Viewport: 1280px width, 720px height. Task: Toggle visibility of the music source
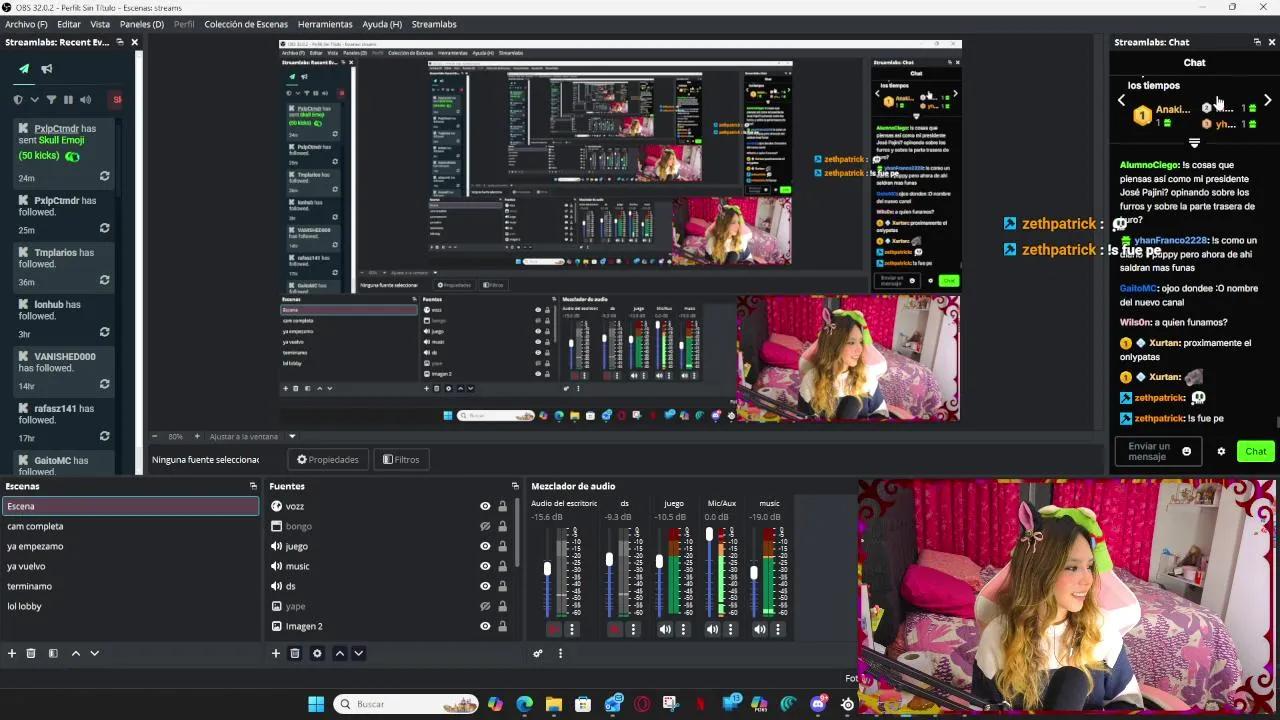click(485, 566)
